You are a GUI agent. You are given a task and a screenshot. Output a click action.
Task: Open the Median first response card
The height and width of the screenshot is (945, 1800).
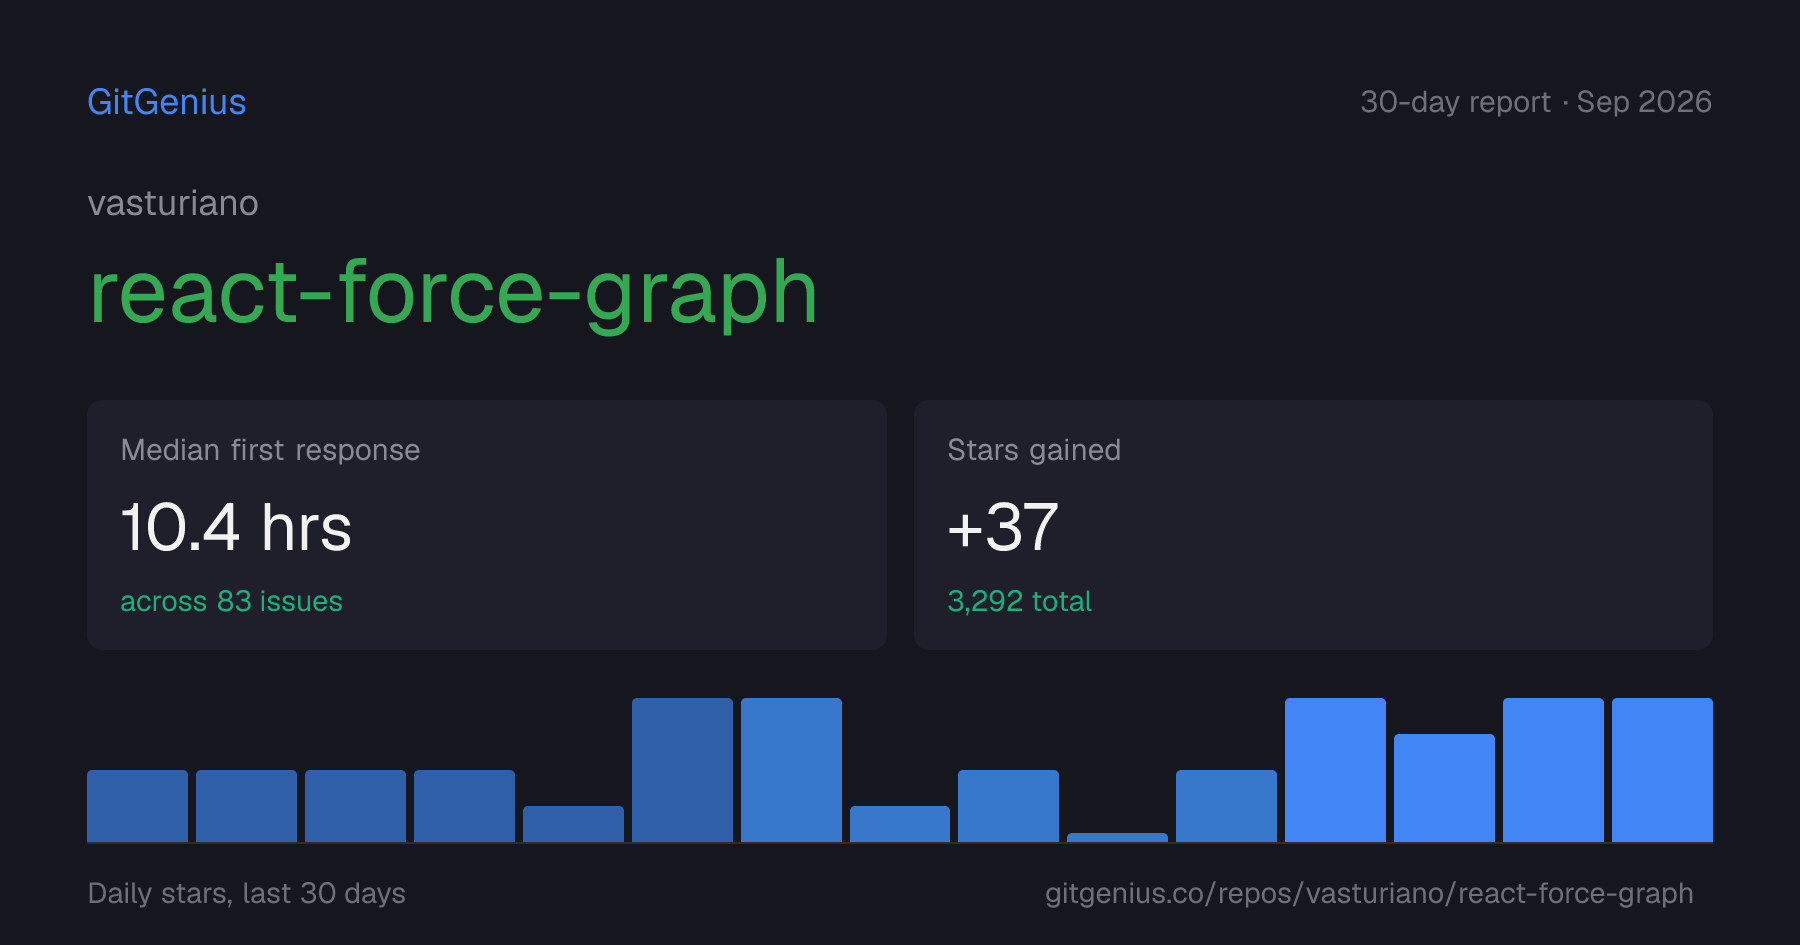tap(487, 525)
